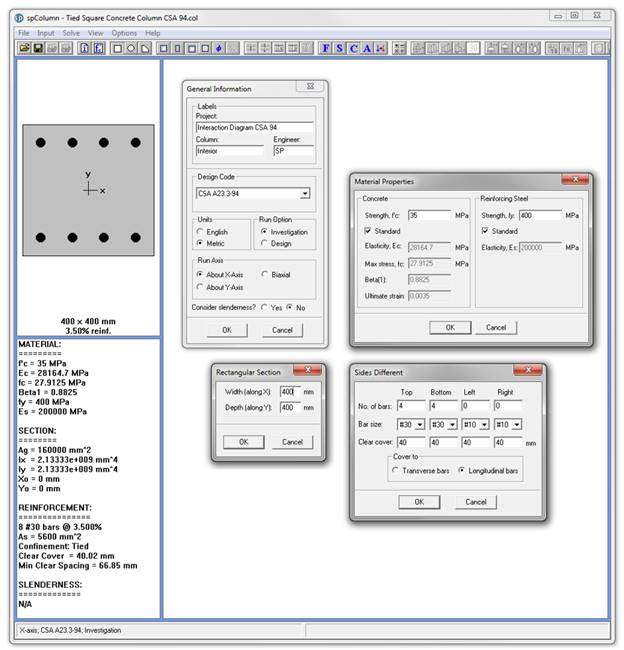
Task: Click the blue F toolbar icon
Action: (326, 49)
